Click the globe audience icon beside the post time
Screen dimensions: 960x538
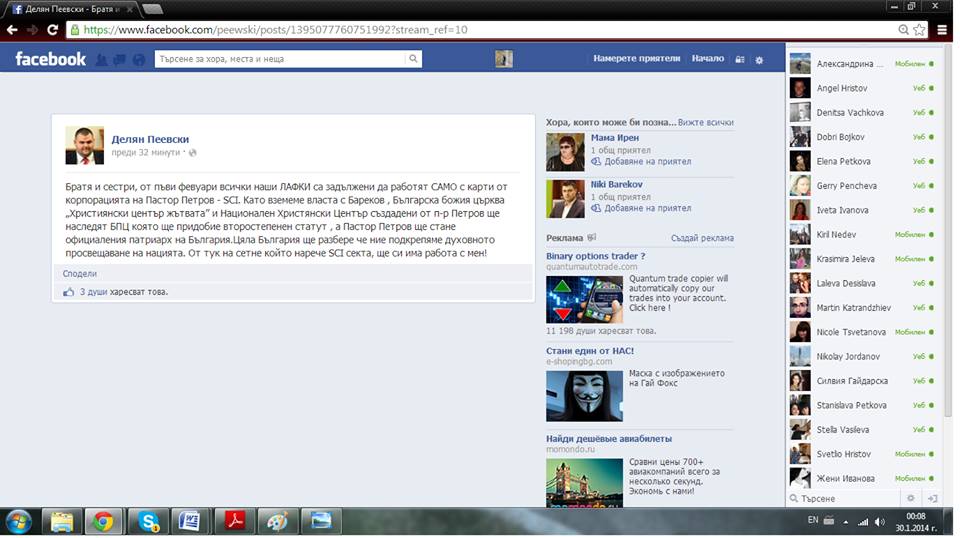click(193, 152)
